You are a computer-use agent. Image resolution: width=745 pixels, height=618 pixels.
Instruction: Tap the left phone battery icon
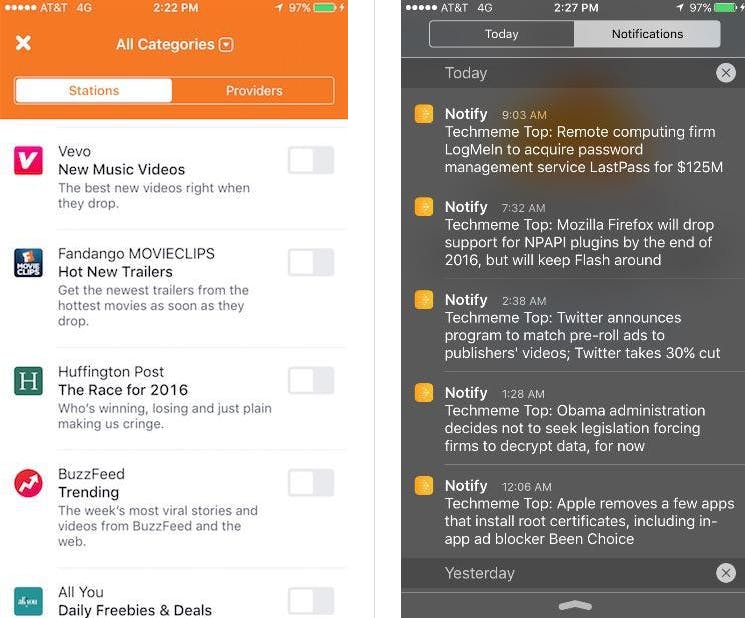tap(325, 8)
